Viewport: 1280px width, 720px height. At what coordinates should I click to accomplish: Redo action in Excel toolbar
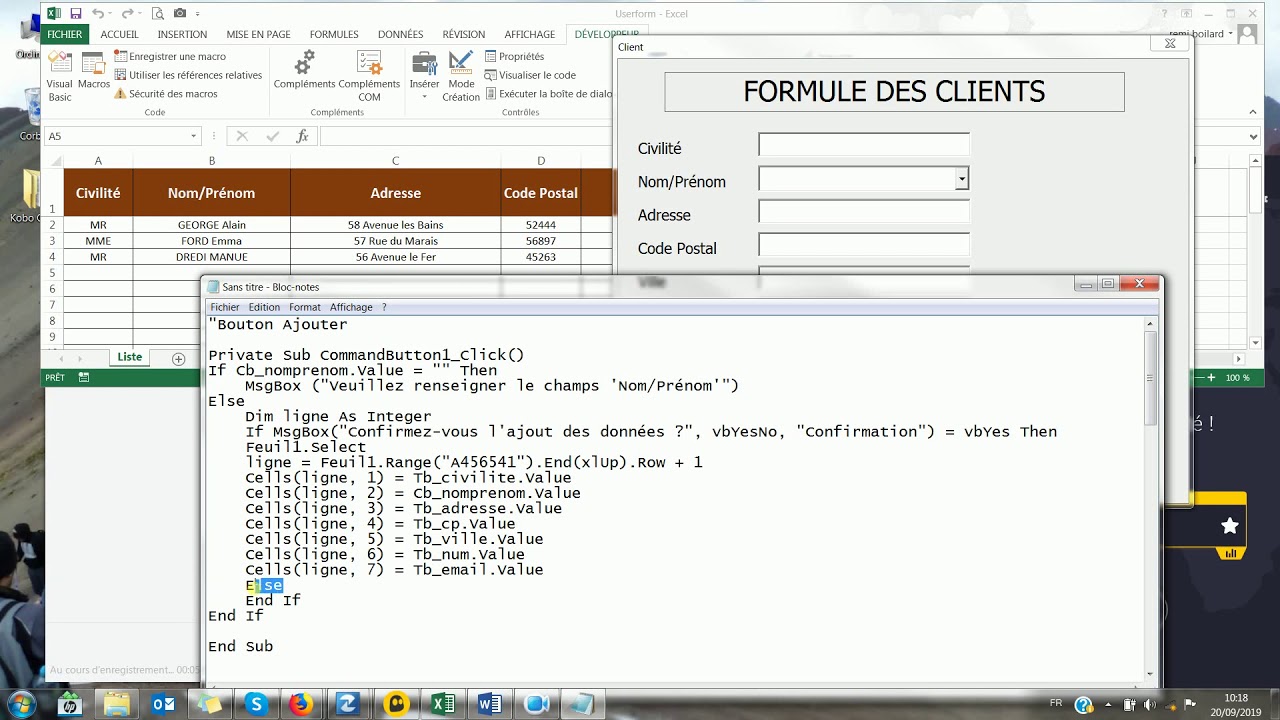pyautogui.click(x=127, y=13)
